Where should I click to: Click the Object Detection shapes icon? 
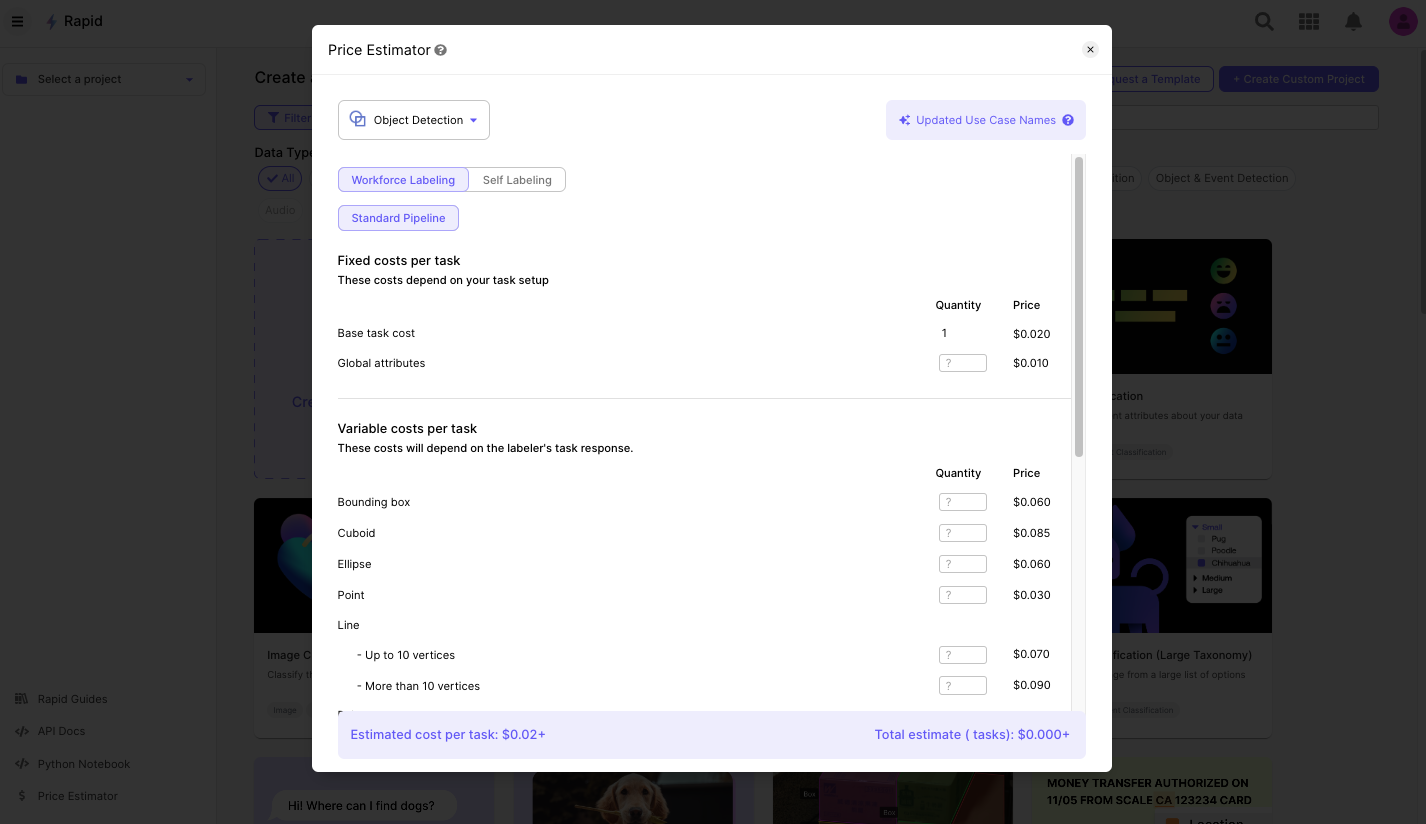(x=357, y=119)
